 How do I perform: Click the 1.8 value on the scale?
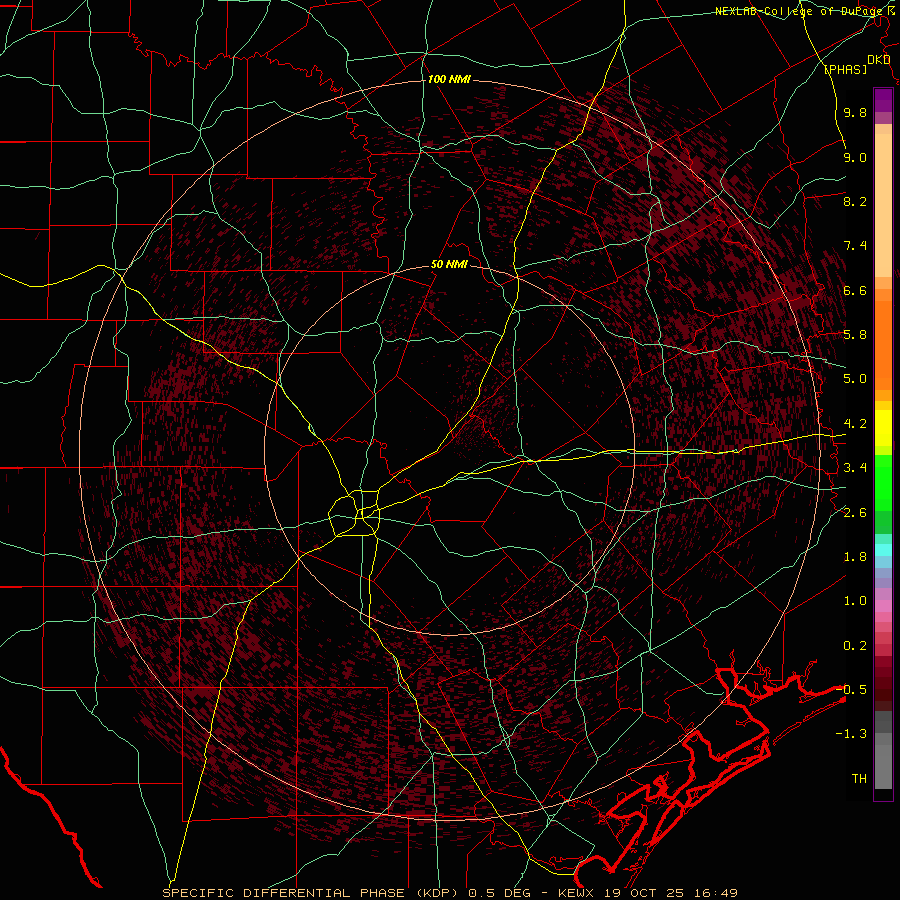[x=855, y=557]
